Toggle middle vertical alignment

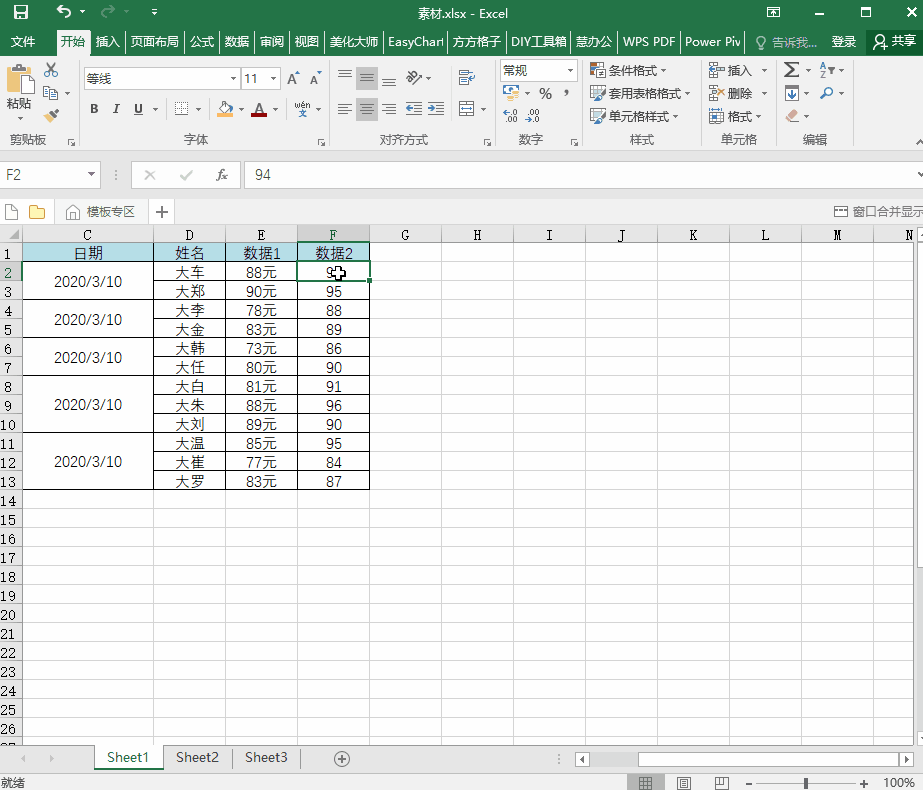click(x=367, y=78)
